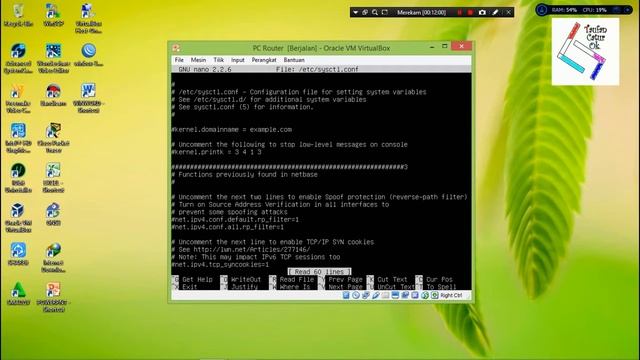Take a snapshot with the recorder camera icon
640x360 pixels.
click(482, 12)
